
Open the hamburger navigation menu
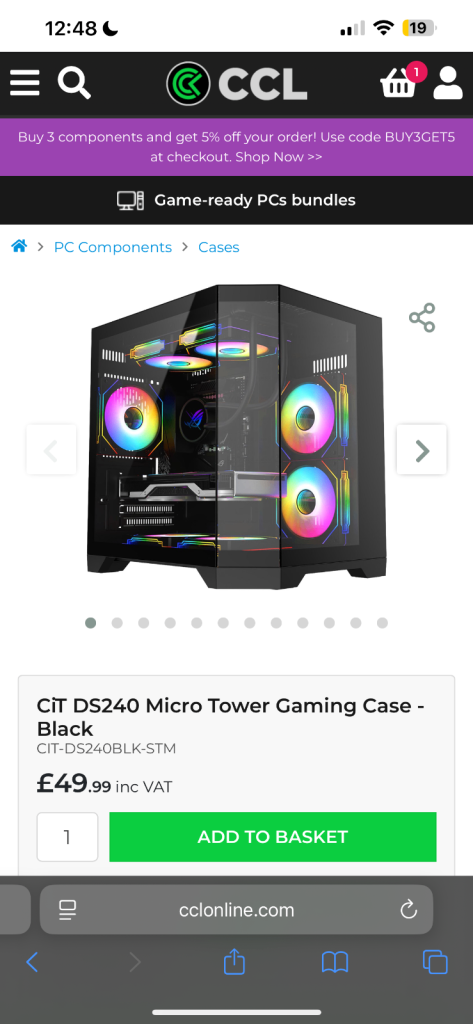pyautogui.click(x=25, y=84)
